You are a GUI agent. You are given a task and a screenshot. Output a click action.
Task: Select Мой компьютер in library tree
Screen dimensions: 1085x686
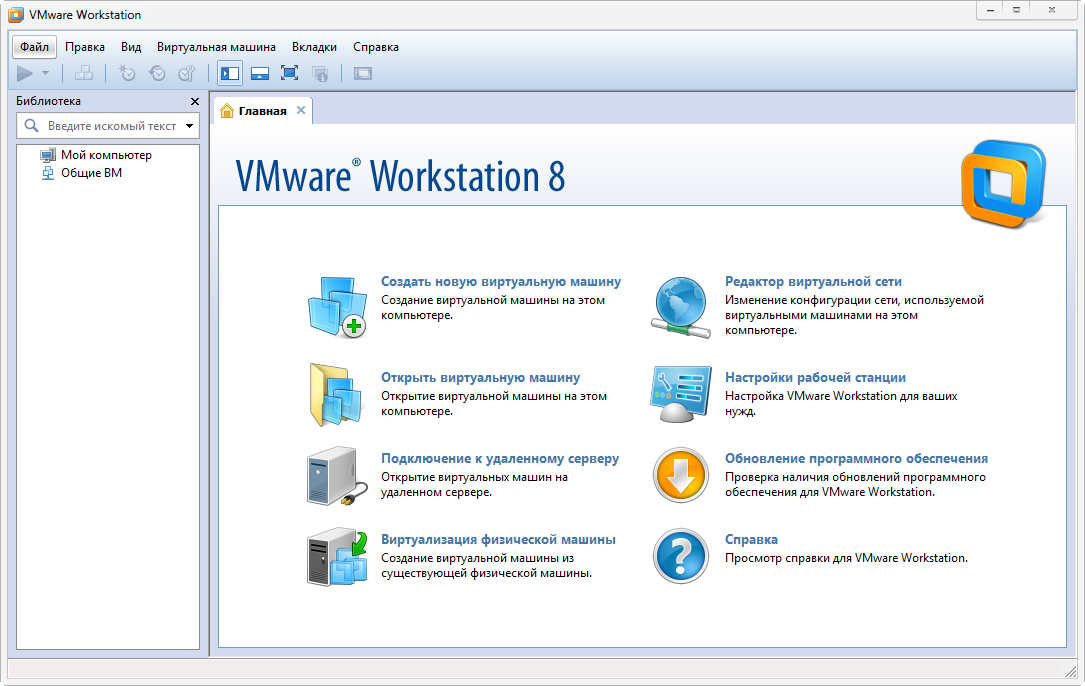click(105, 155)
